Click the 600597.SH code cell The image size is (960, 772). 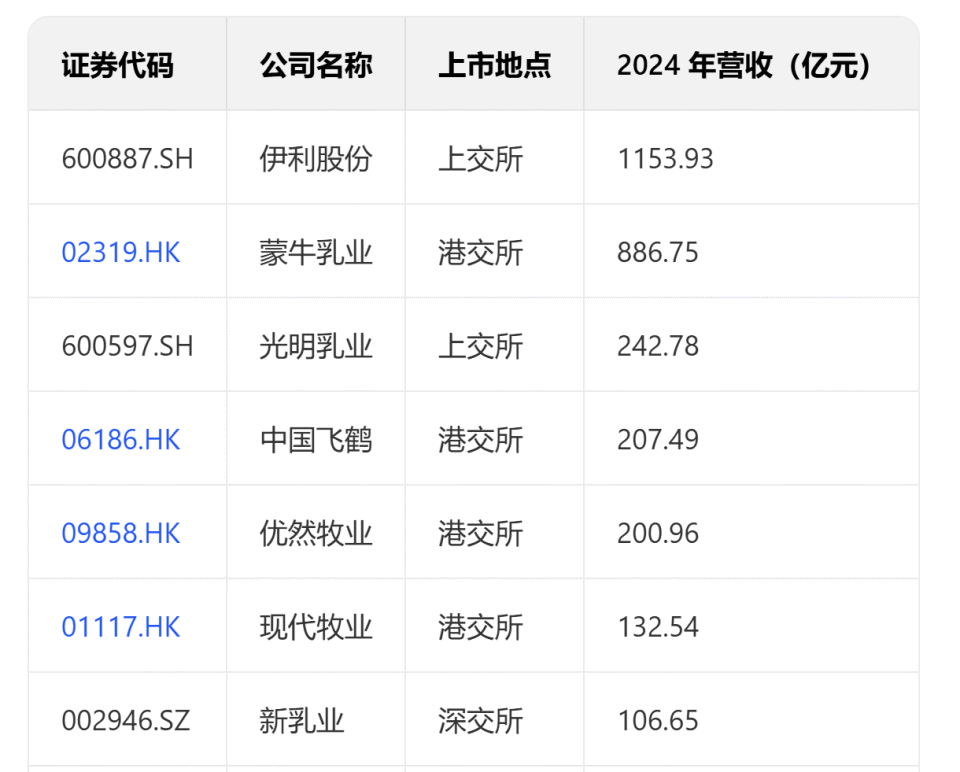click(127, 346)
